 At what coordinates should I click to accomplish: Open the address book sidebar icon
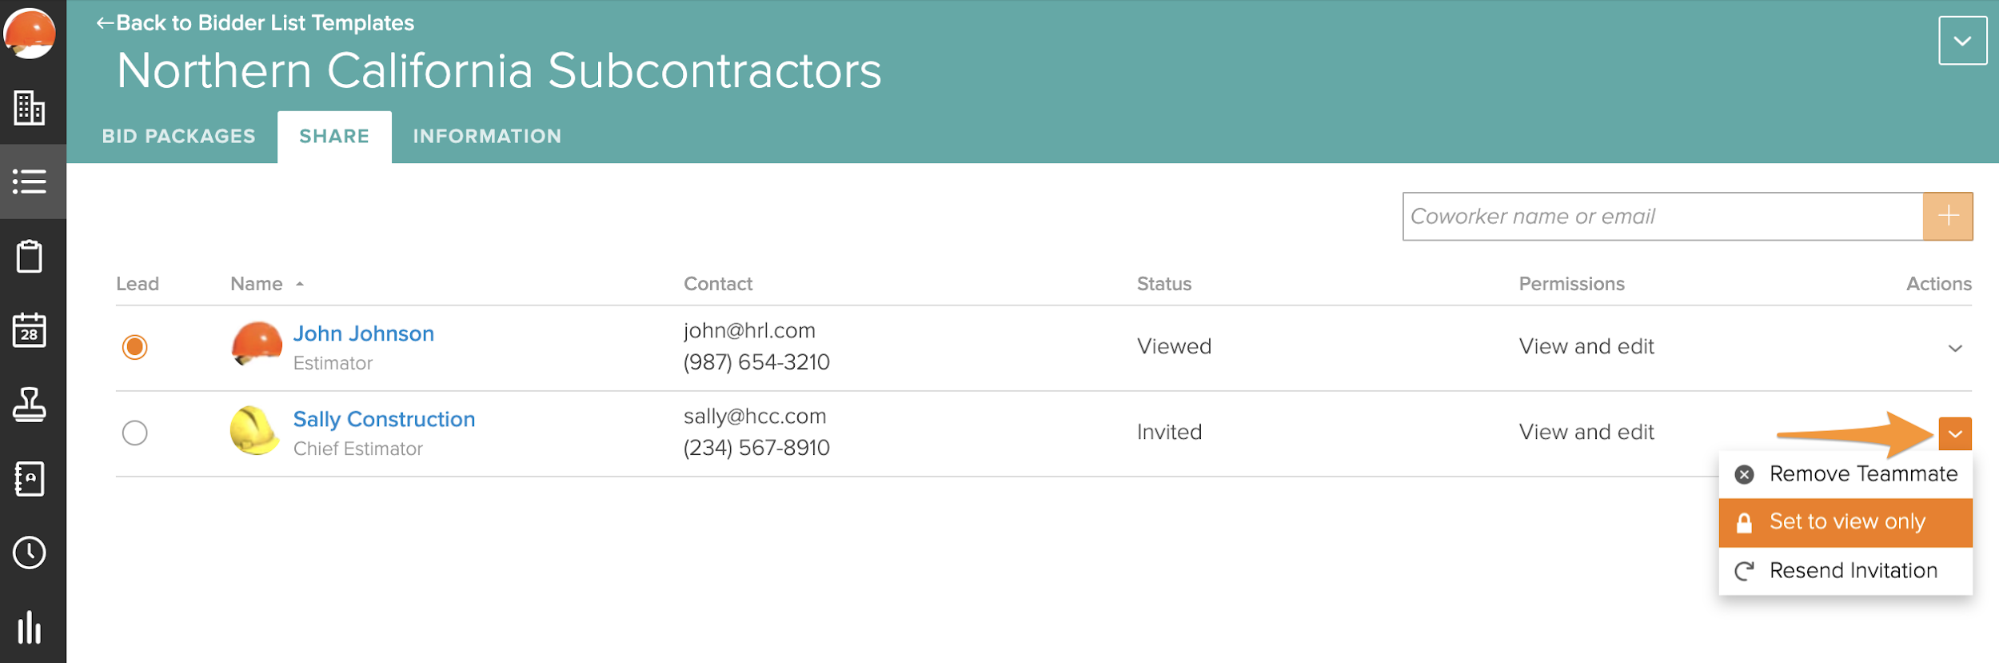pyautogui.click(x=30, y=479)
